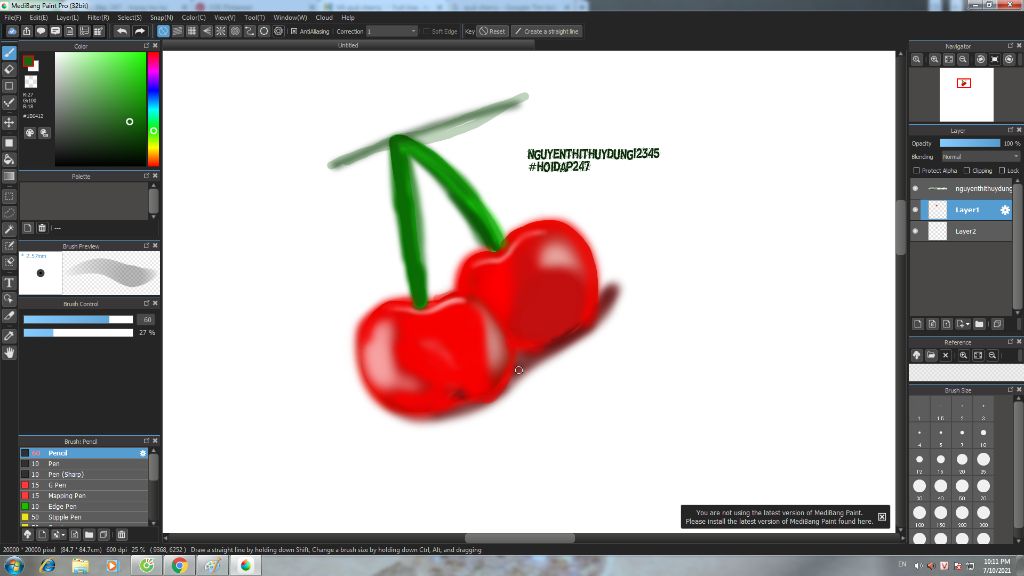Select the transparent color swatch
Viewport: 1024px width, 576px height.
31,82
